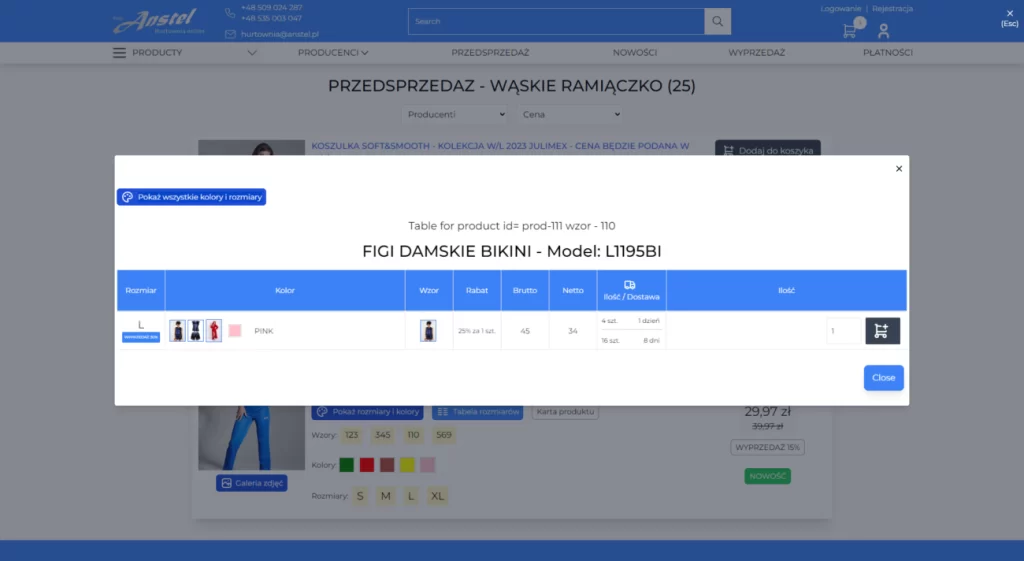1024x561 pixels.
Task: Open the shopping cart icon in header
Action: 849,31
